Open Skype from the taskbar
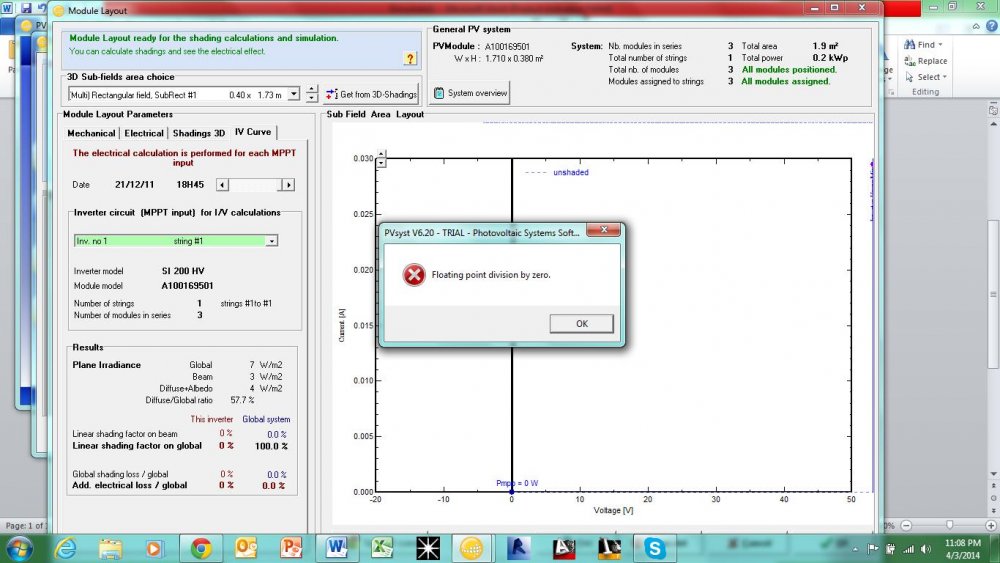Screen dimensions: 1000x563 coord(654,547)
